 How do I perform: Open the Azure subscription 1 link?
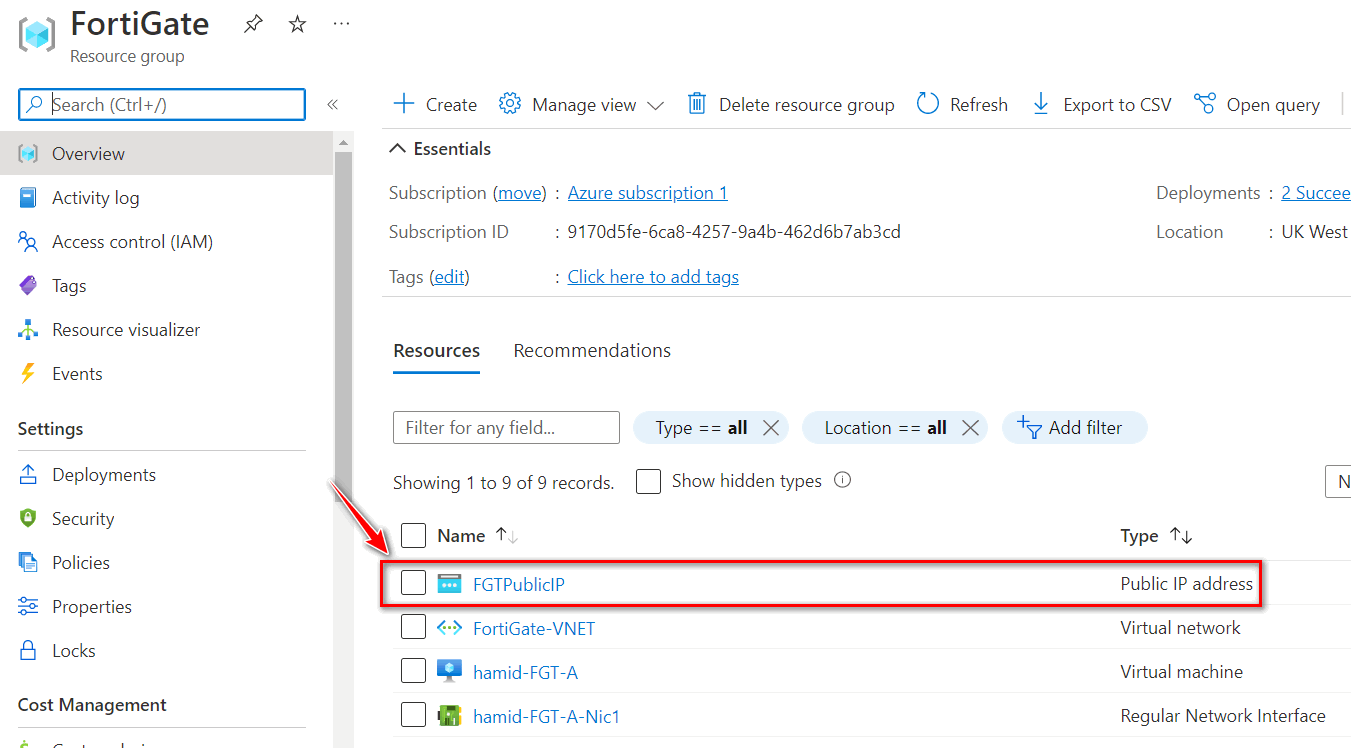pos(648,193)
